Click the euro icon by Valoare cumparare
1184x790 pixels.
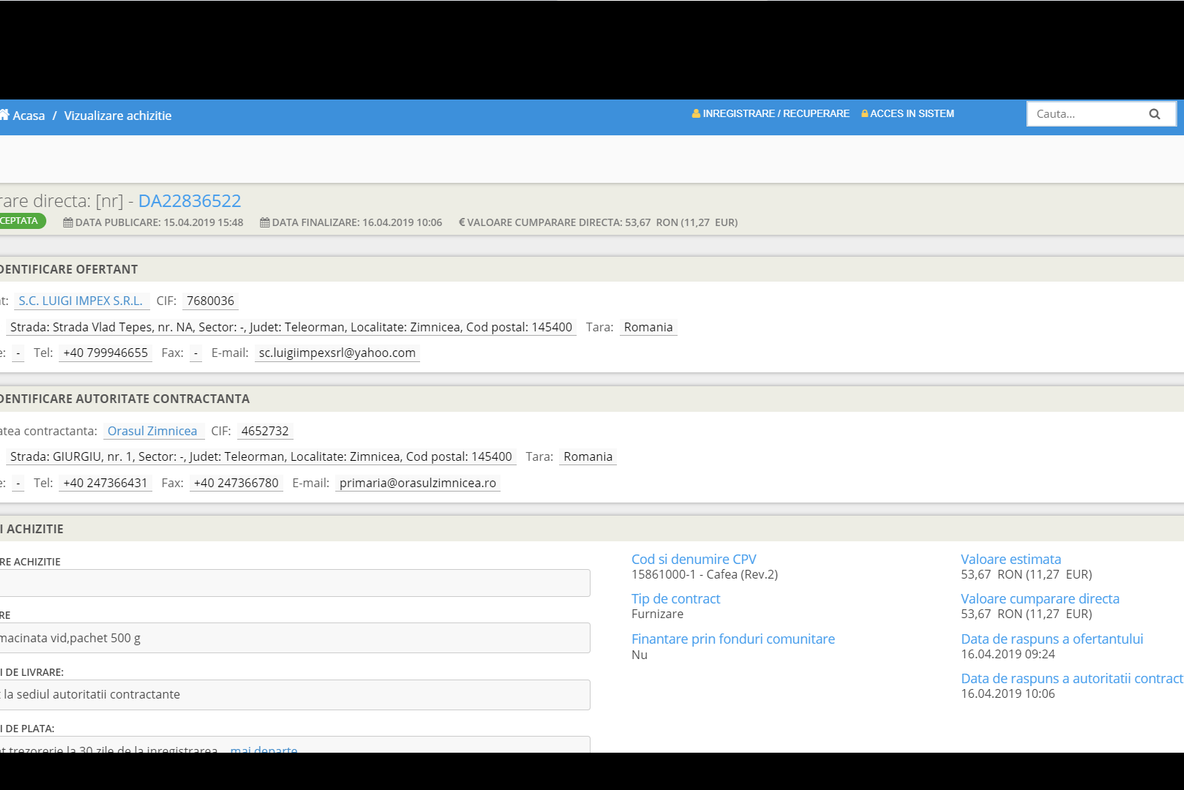click(x=462, y=223)
